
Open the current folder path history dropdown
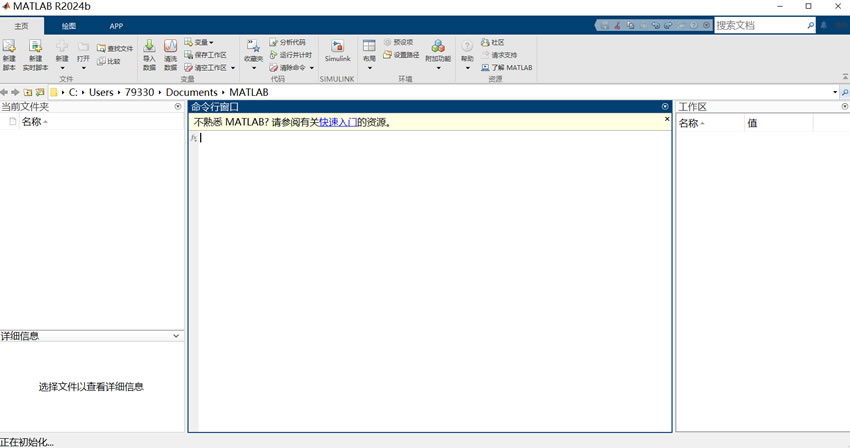click(834, 92)
